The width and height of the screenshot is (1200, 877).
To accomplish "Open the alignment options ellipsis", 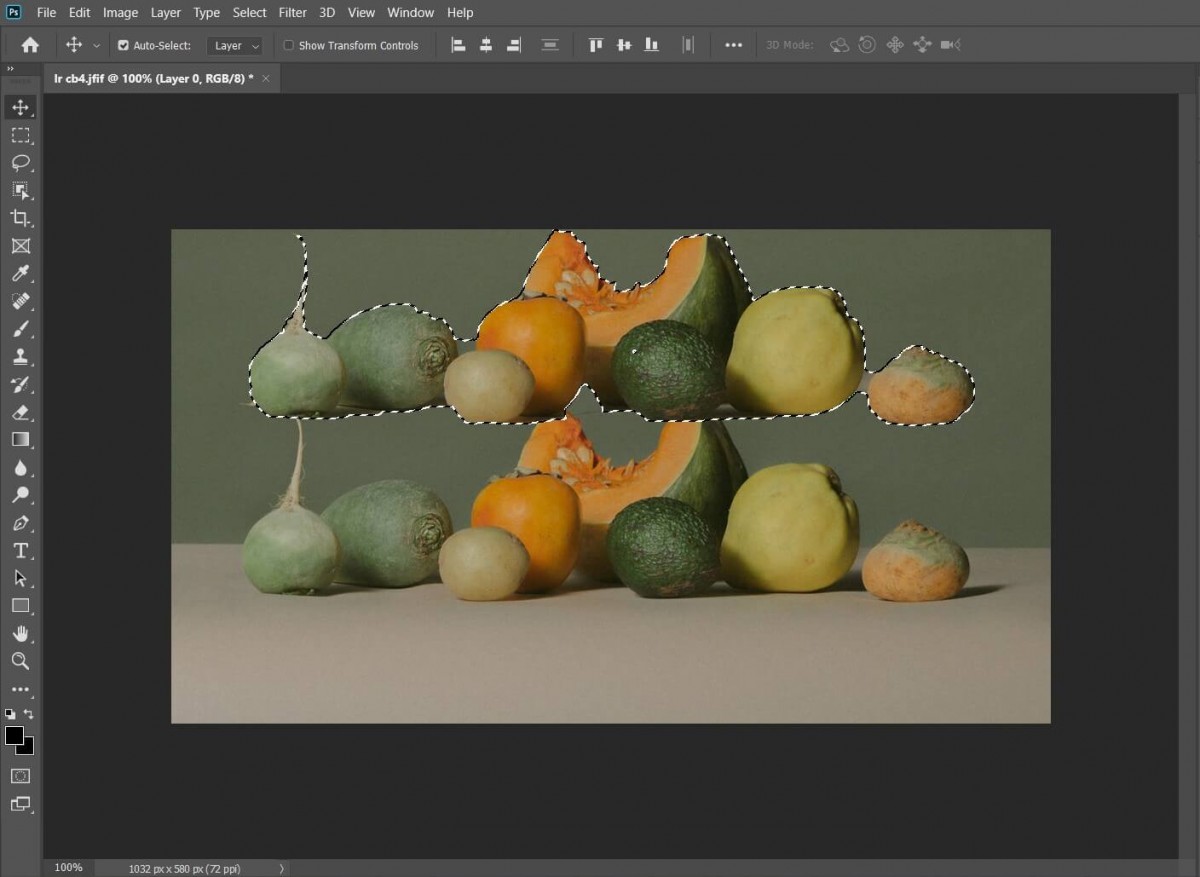I will click(733, 45).
